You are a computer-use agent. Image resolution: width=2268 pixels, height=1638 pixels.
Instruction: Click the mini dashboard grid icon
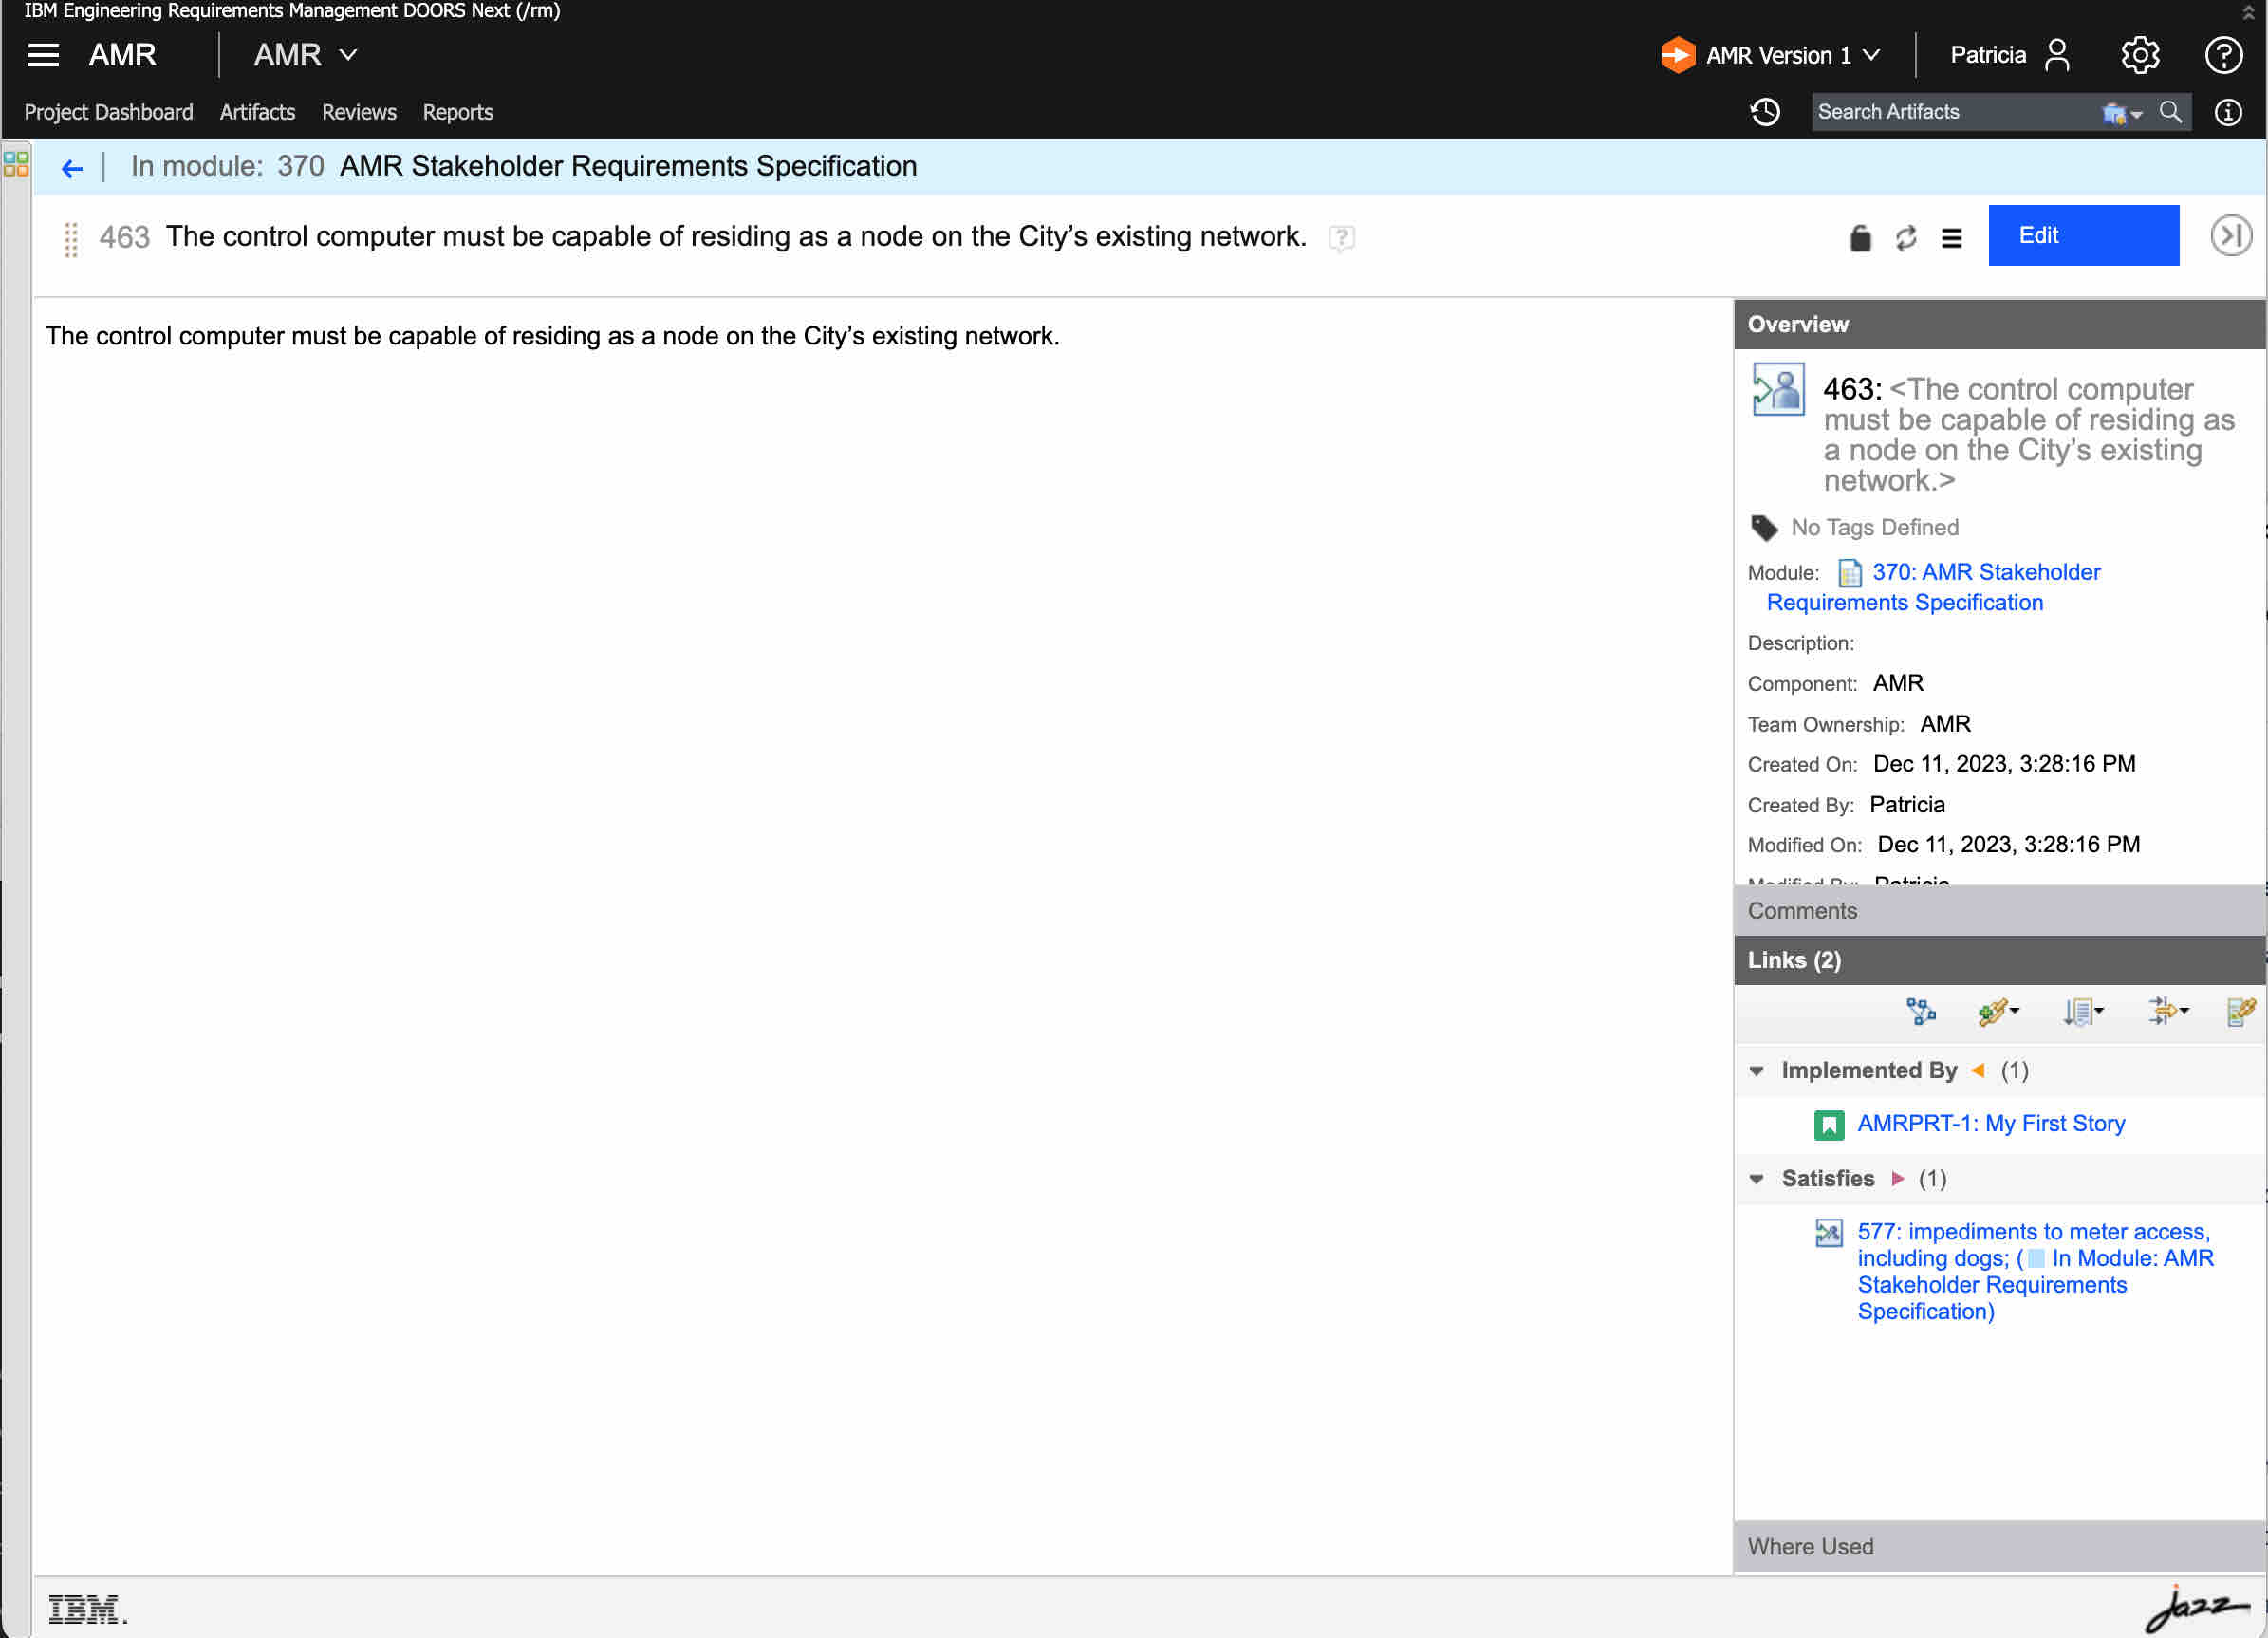[x=16, y=163]
